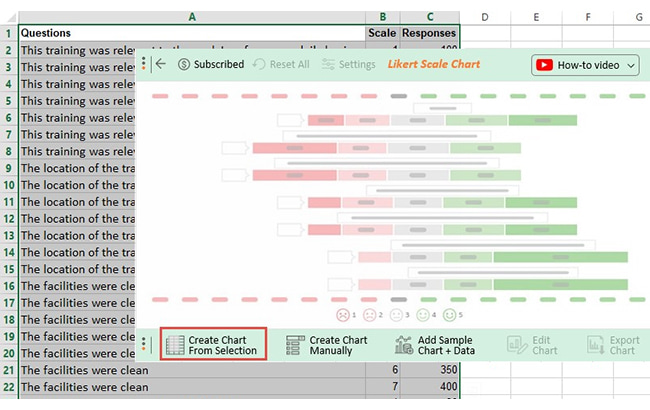
Task: Click cell A16 'The facilities were cle'
Action: 78,286
